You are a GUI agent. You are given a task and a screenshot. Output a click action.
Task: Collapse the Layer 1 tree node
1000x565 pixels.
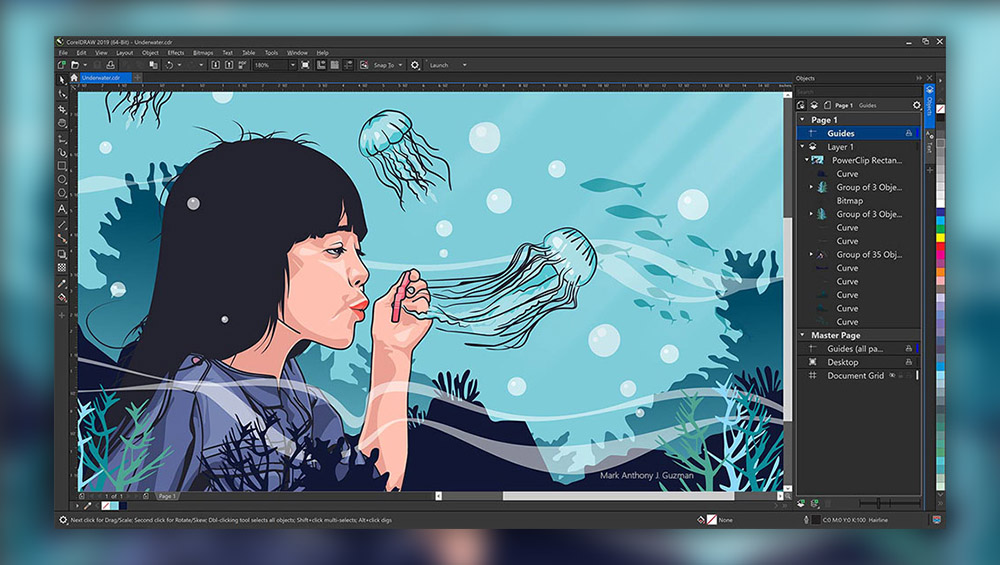802,147
